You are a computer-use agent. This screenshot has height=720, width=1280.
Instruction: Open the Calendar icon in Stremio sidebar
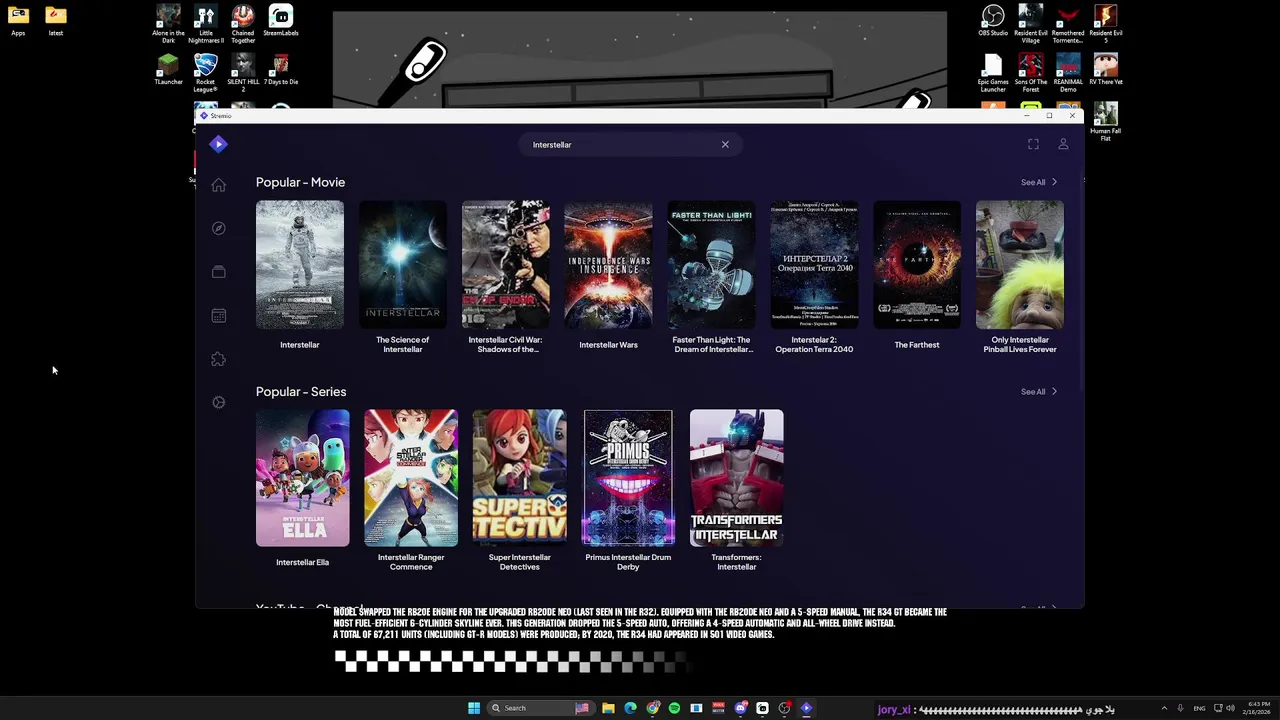(x=218, y=316)
